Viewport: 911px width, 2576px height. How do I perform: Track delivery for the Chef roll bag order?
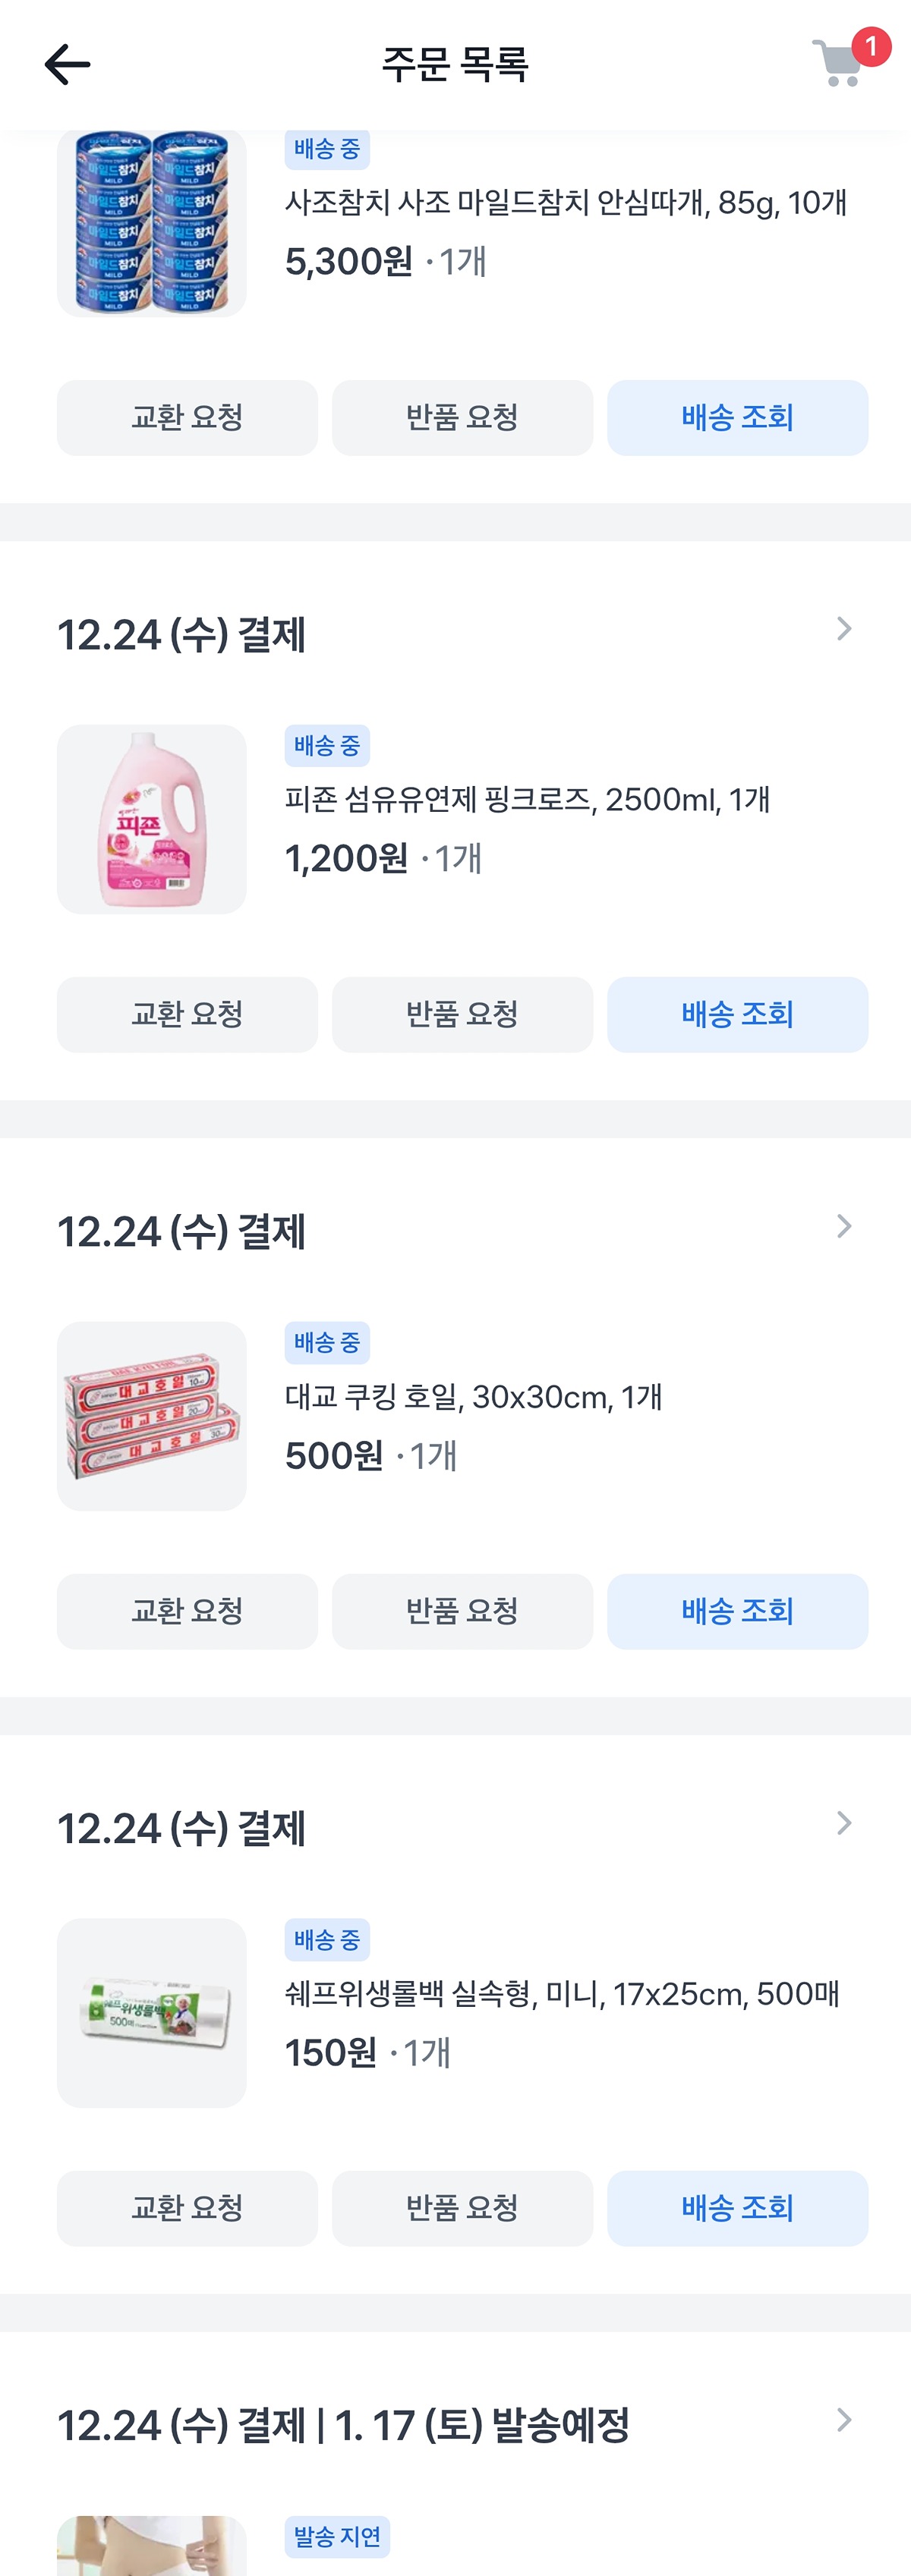(738, 2209)
